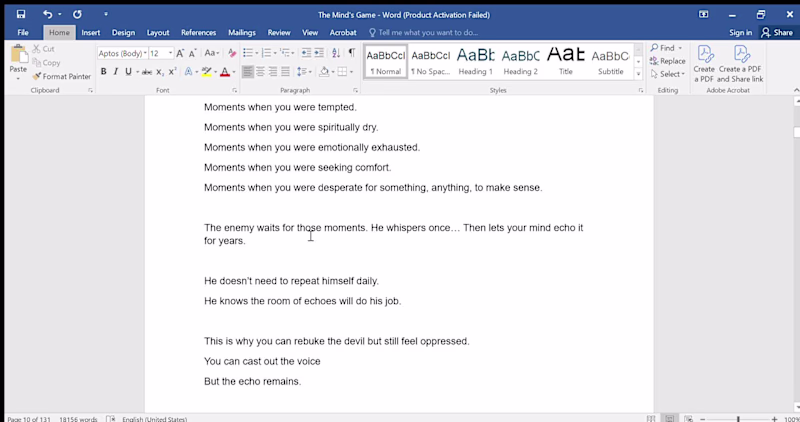Open Line and Paragraph Spacing

pyautogui.click(x=302, y=71)
